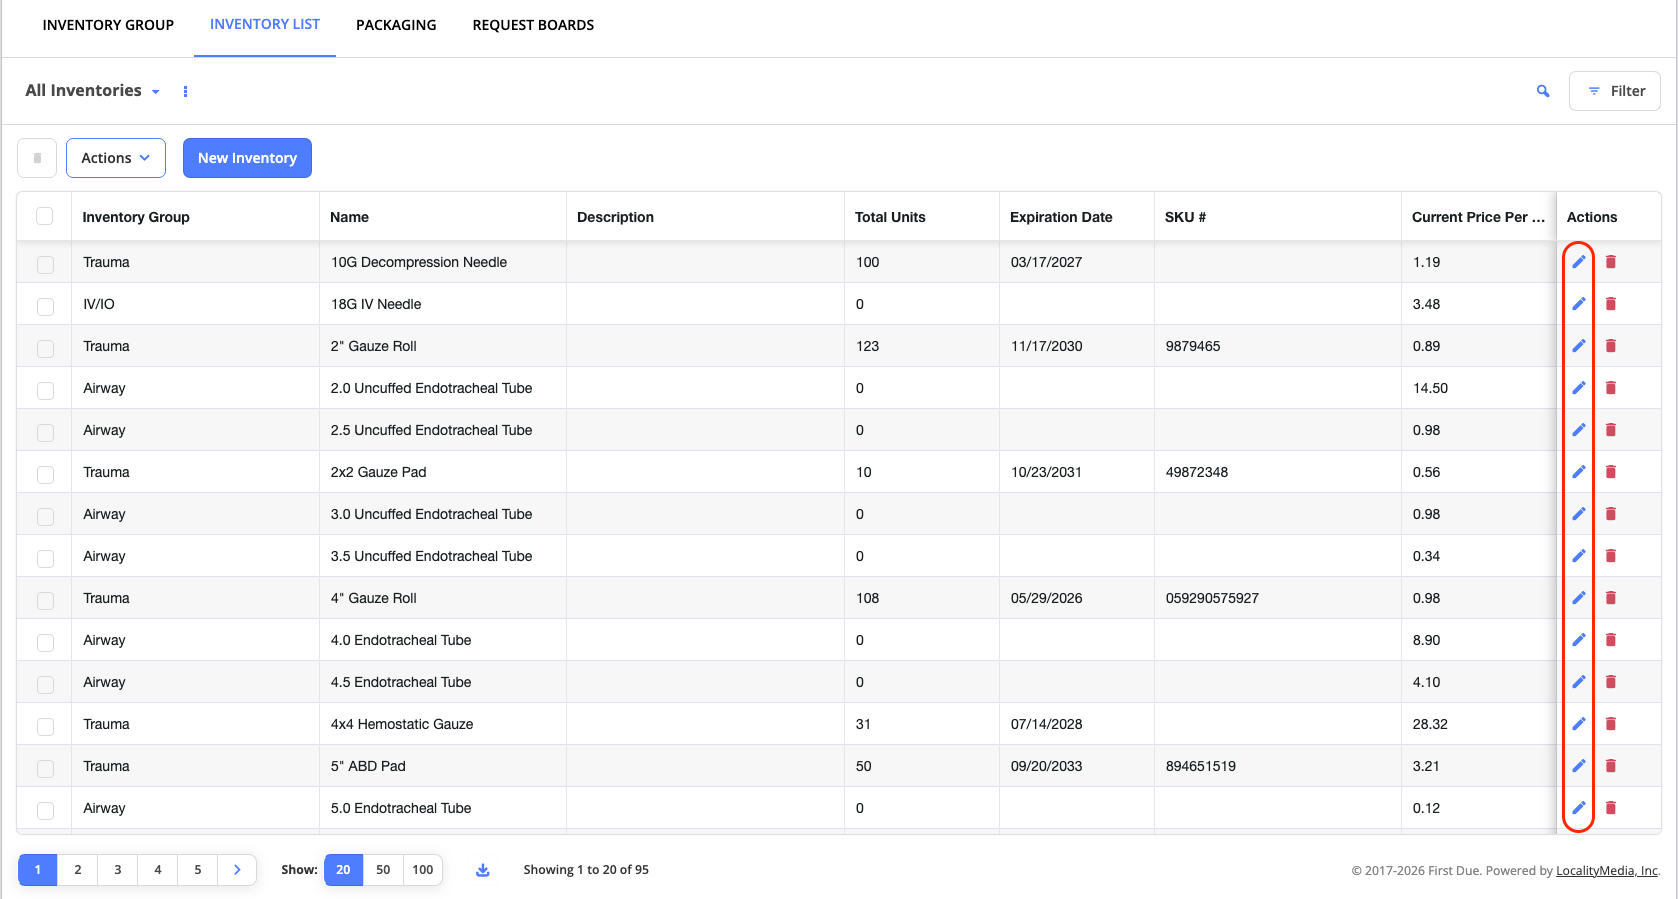The image size is (1678, 899).
Task: Click the download export icon
Action: 483,870
